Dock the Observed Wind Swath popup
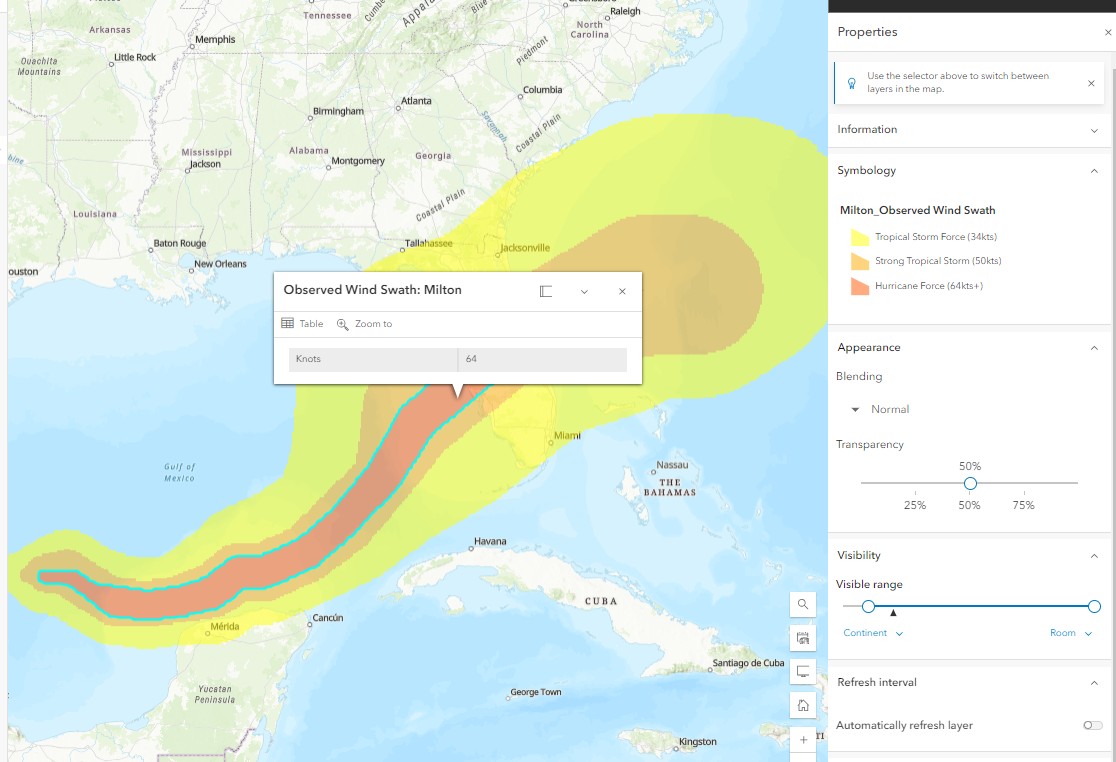The width and height of the screenshot is (1116, 762). pos(546,291)
